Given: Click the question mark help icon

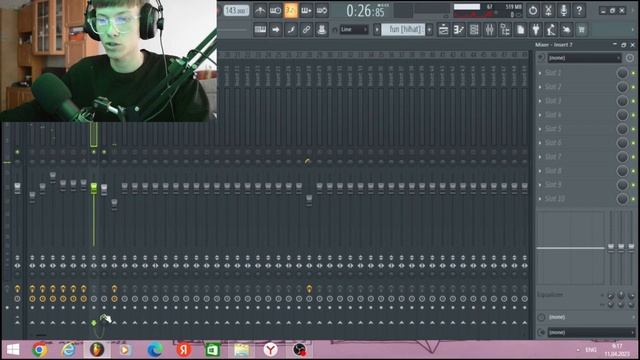Looking at the screenshot, I should click(579, 11).
